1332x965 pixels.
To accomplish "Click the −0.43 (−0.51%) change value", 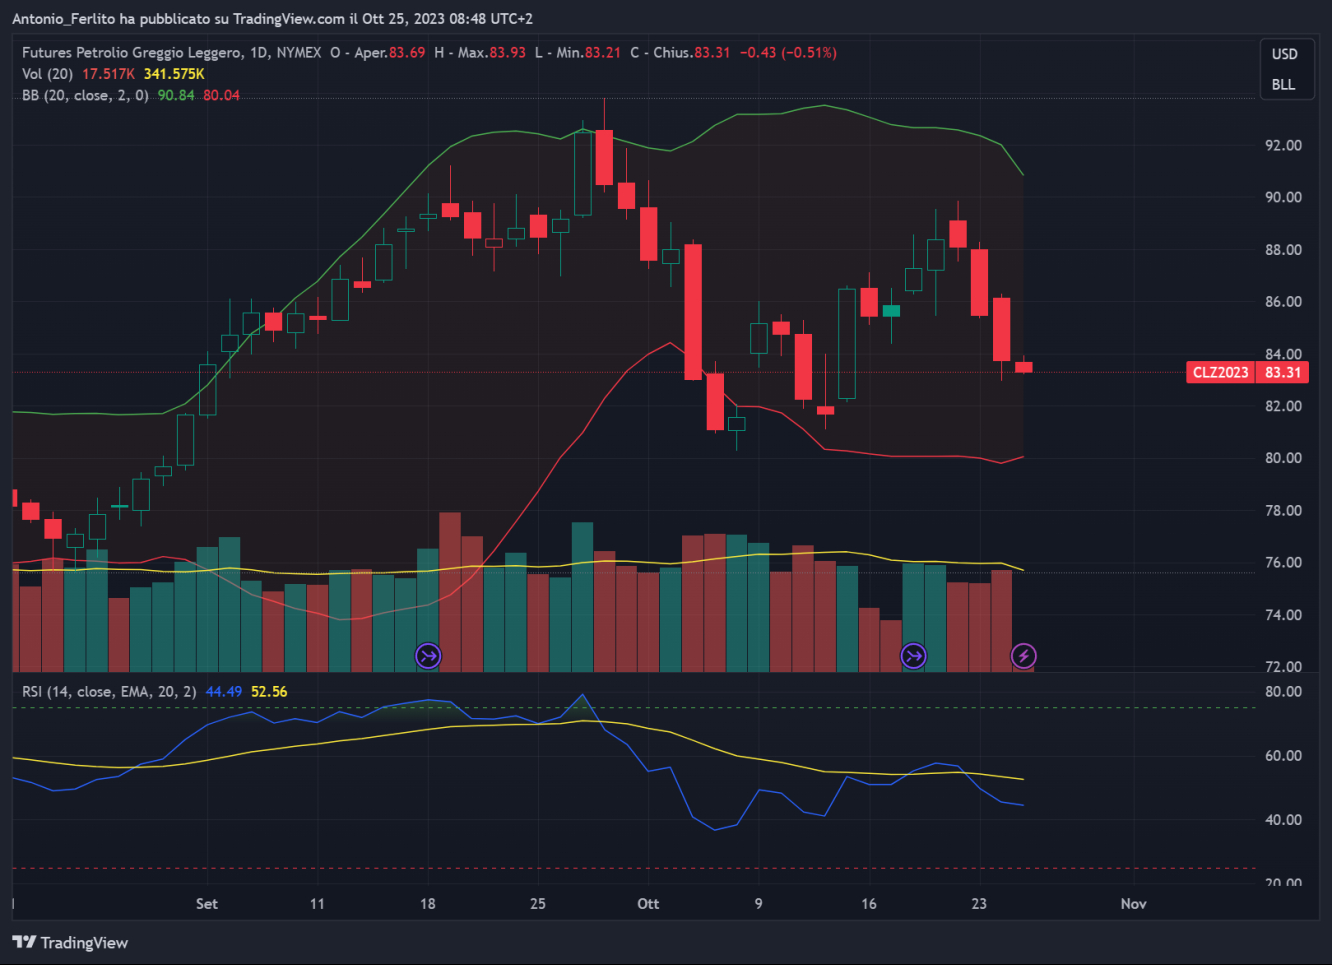I will tap(788, 52).
